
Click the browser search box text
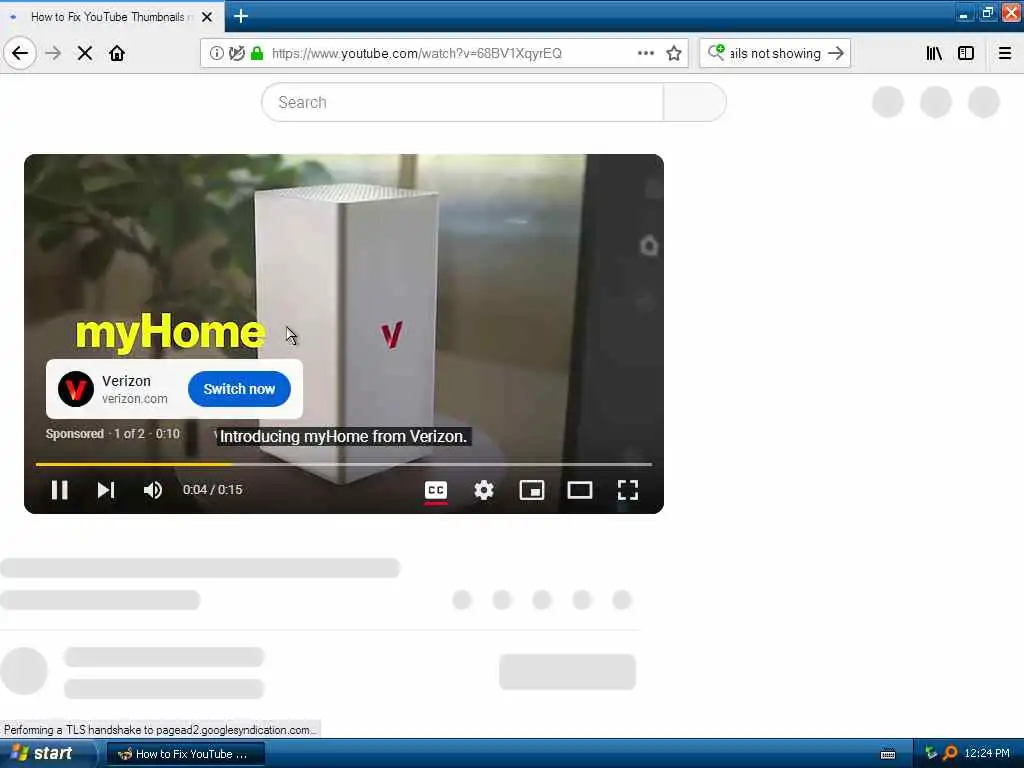coord(775,53)
